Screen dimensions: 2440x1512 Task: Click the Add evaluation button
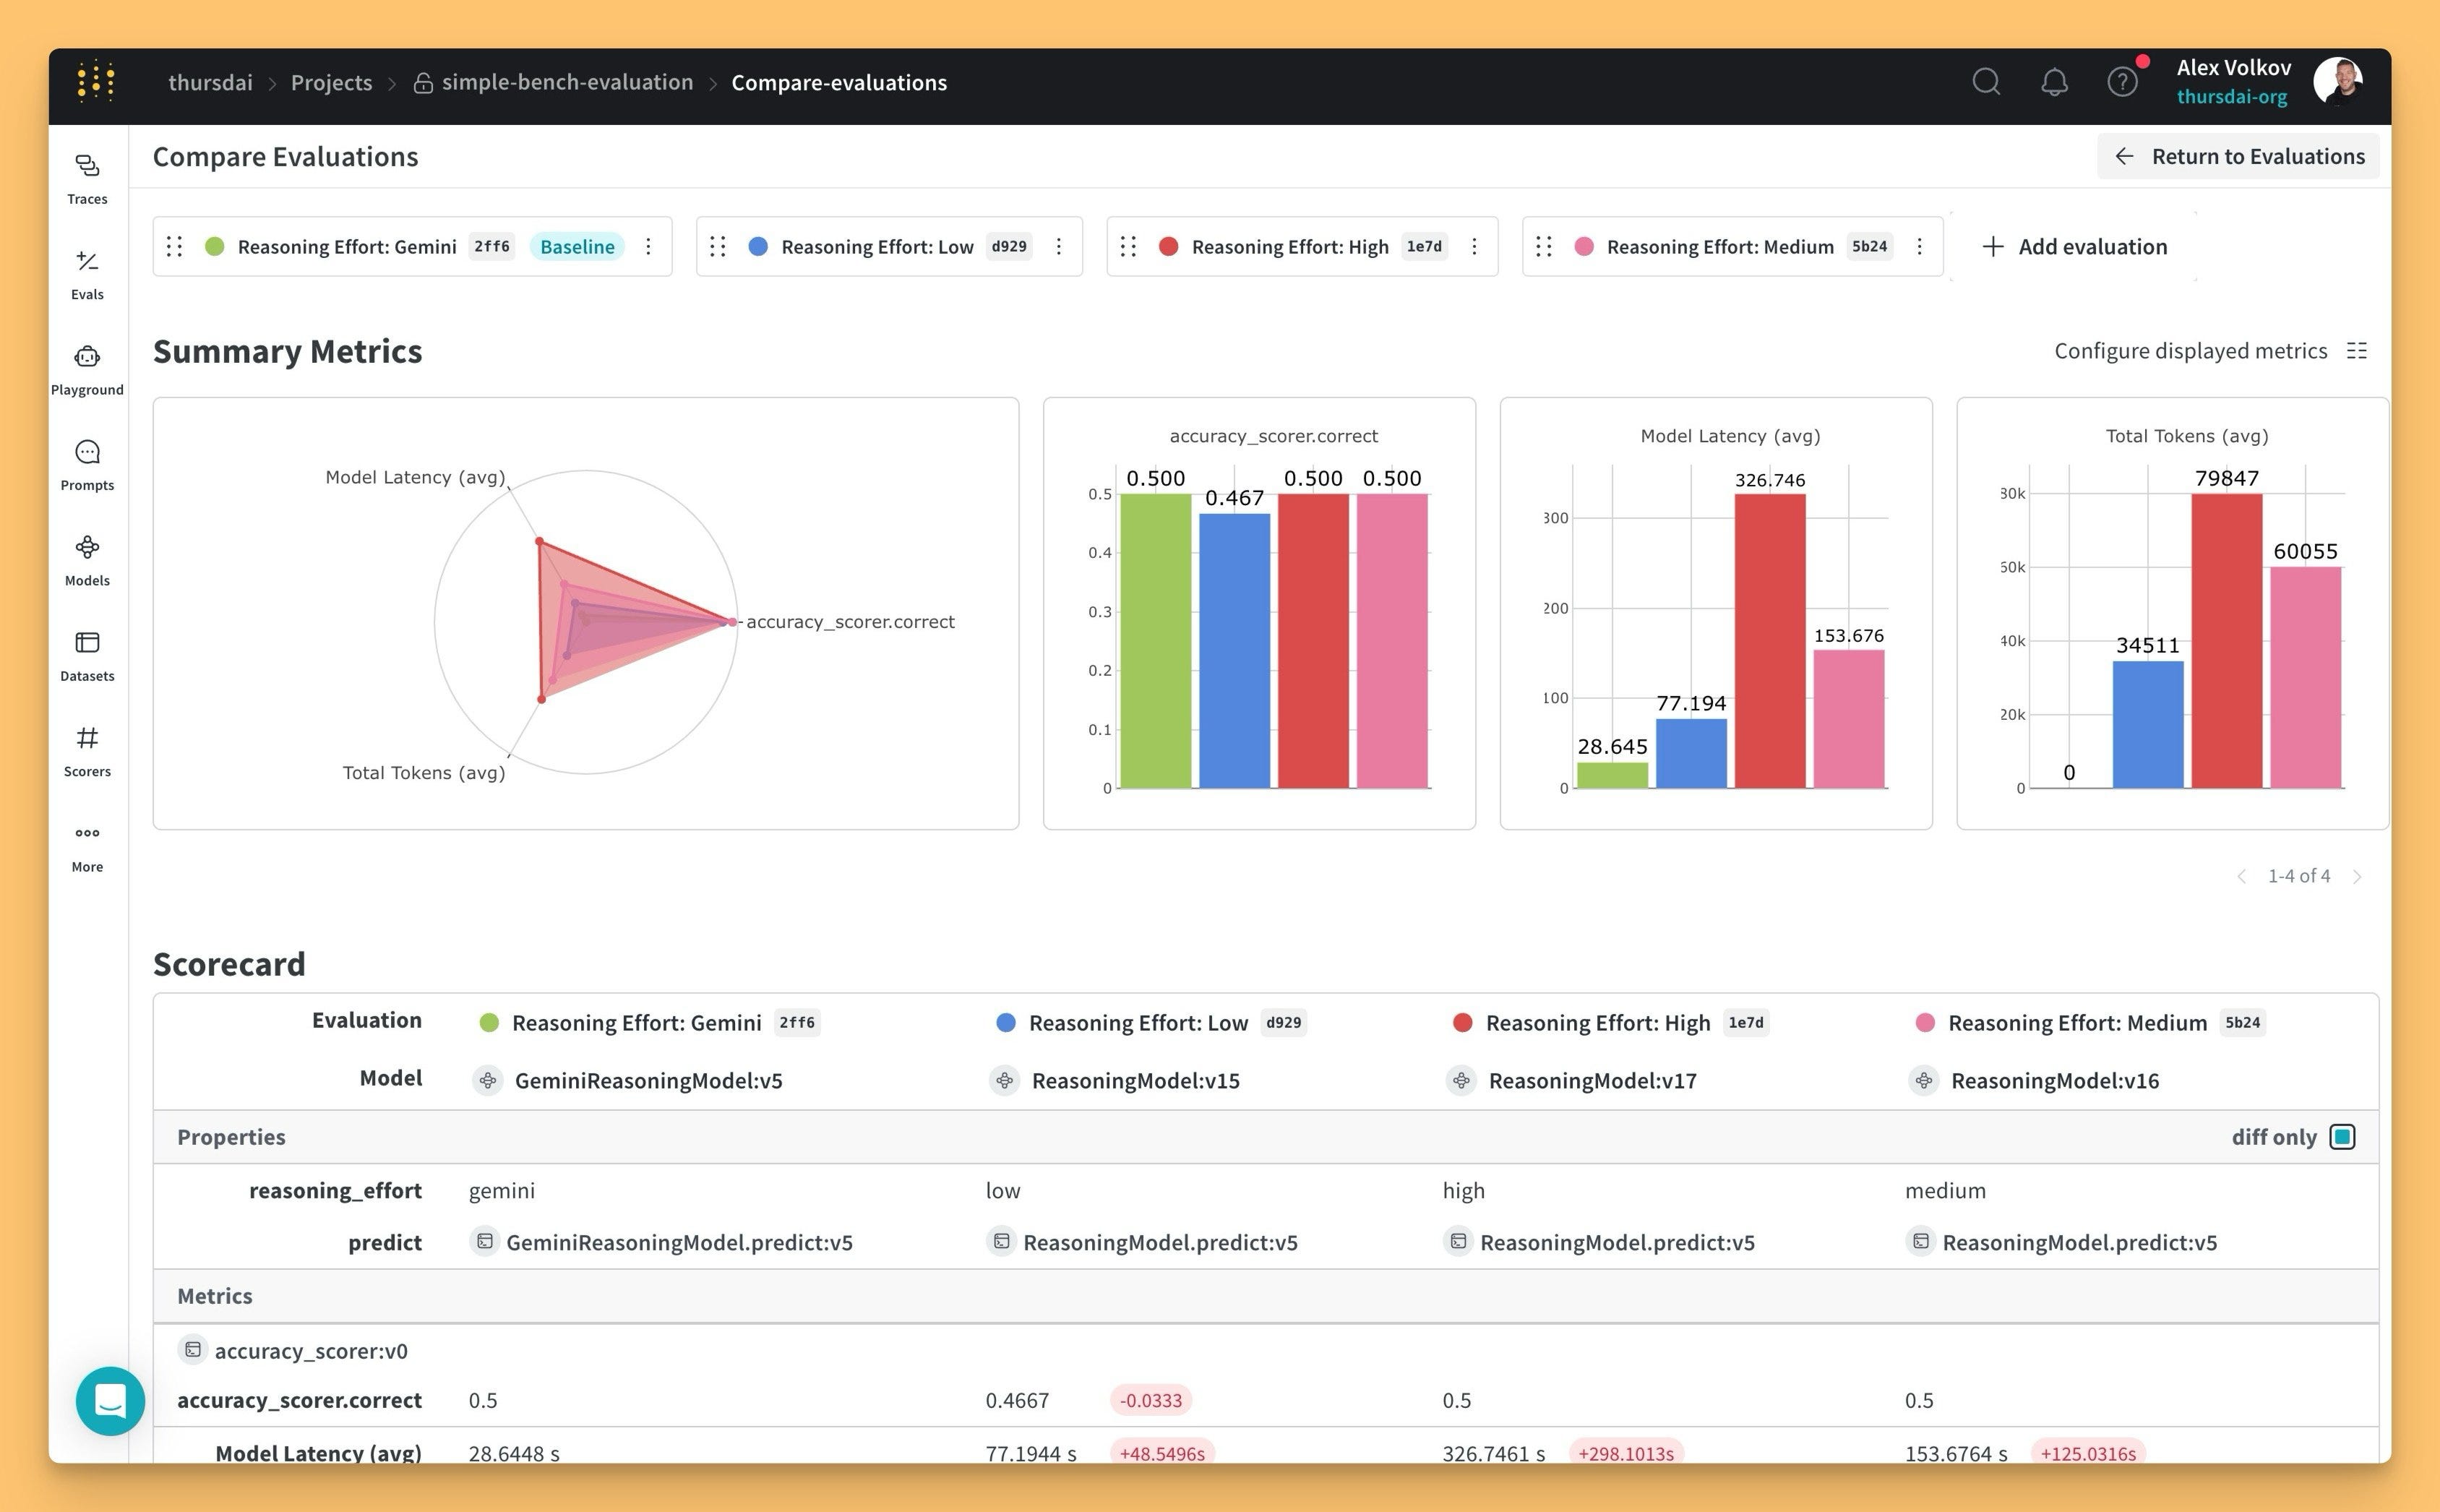[2075, 246]
